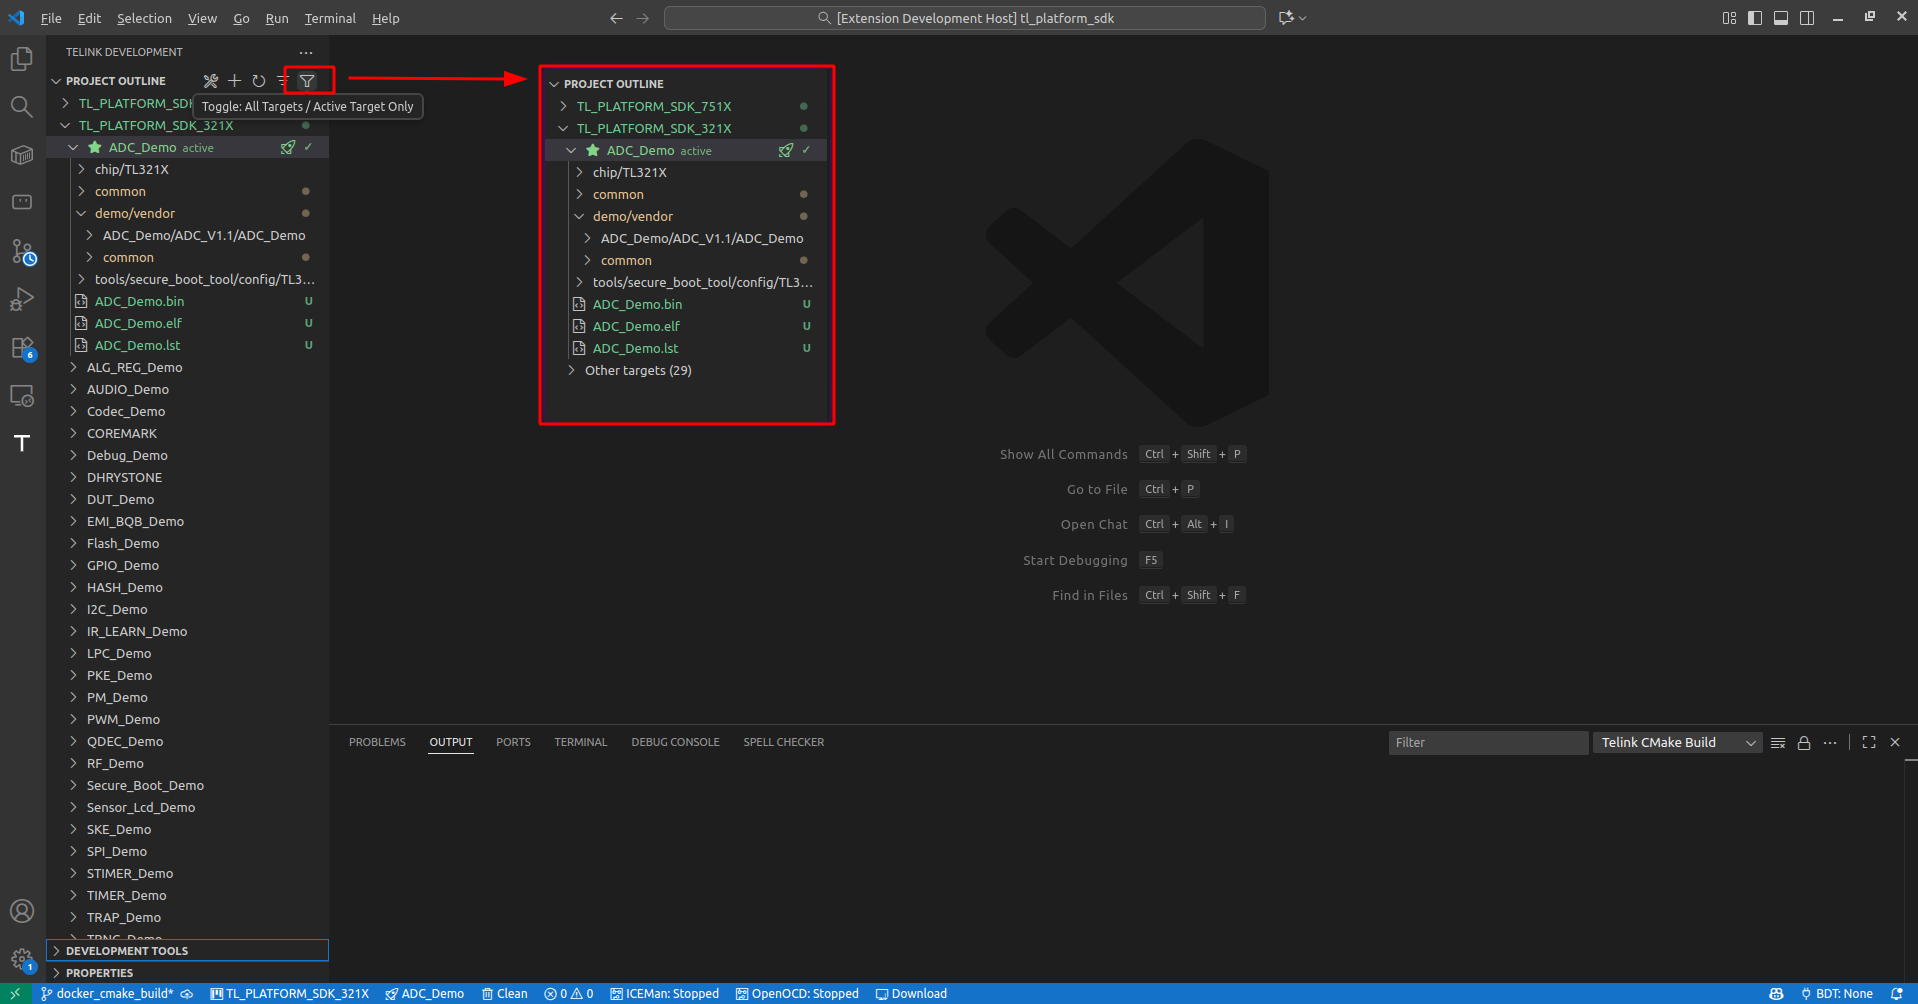Click the output Filter input field
Viewport: 1918px width, 1004px height.
[1488, 742]
